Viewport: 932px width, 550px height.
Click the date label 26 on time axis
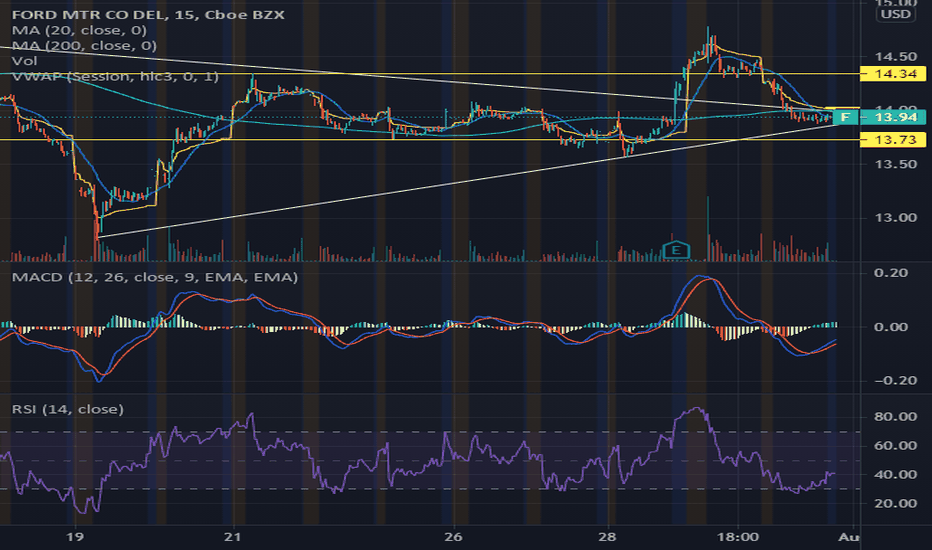coord(453,537)
